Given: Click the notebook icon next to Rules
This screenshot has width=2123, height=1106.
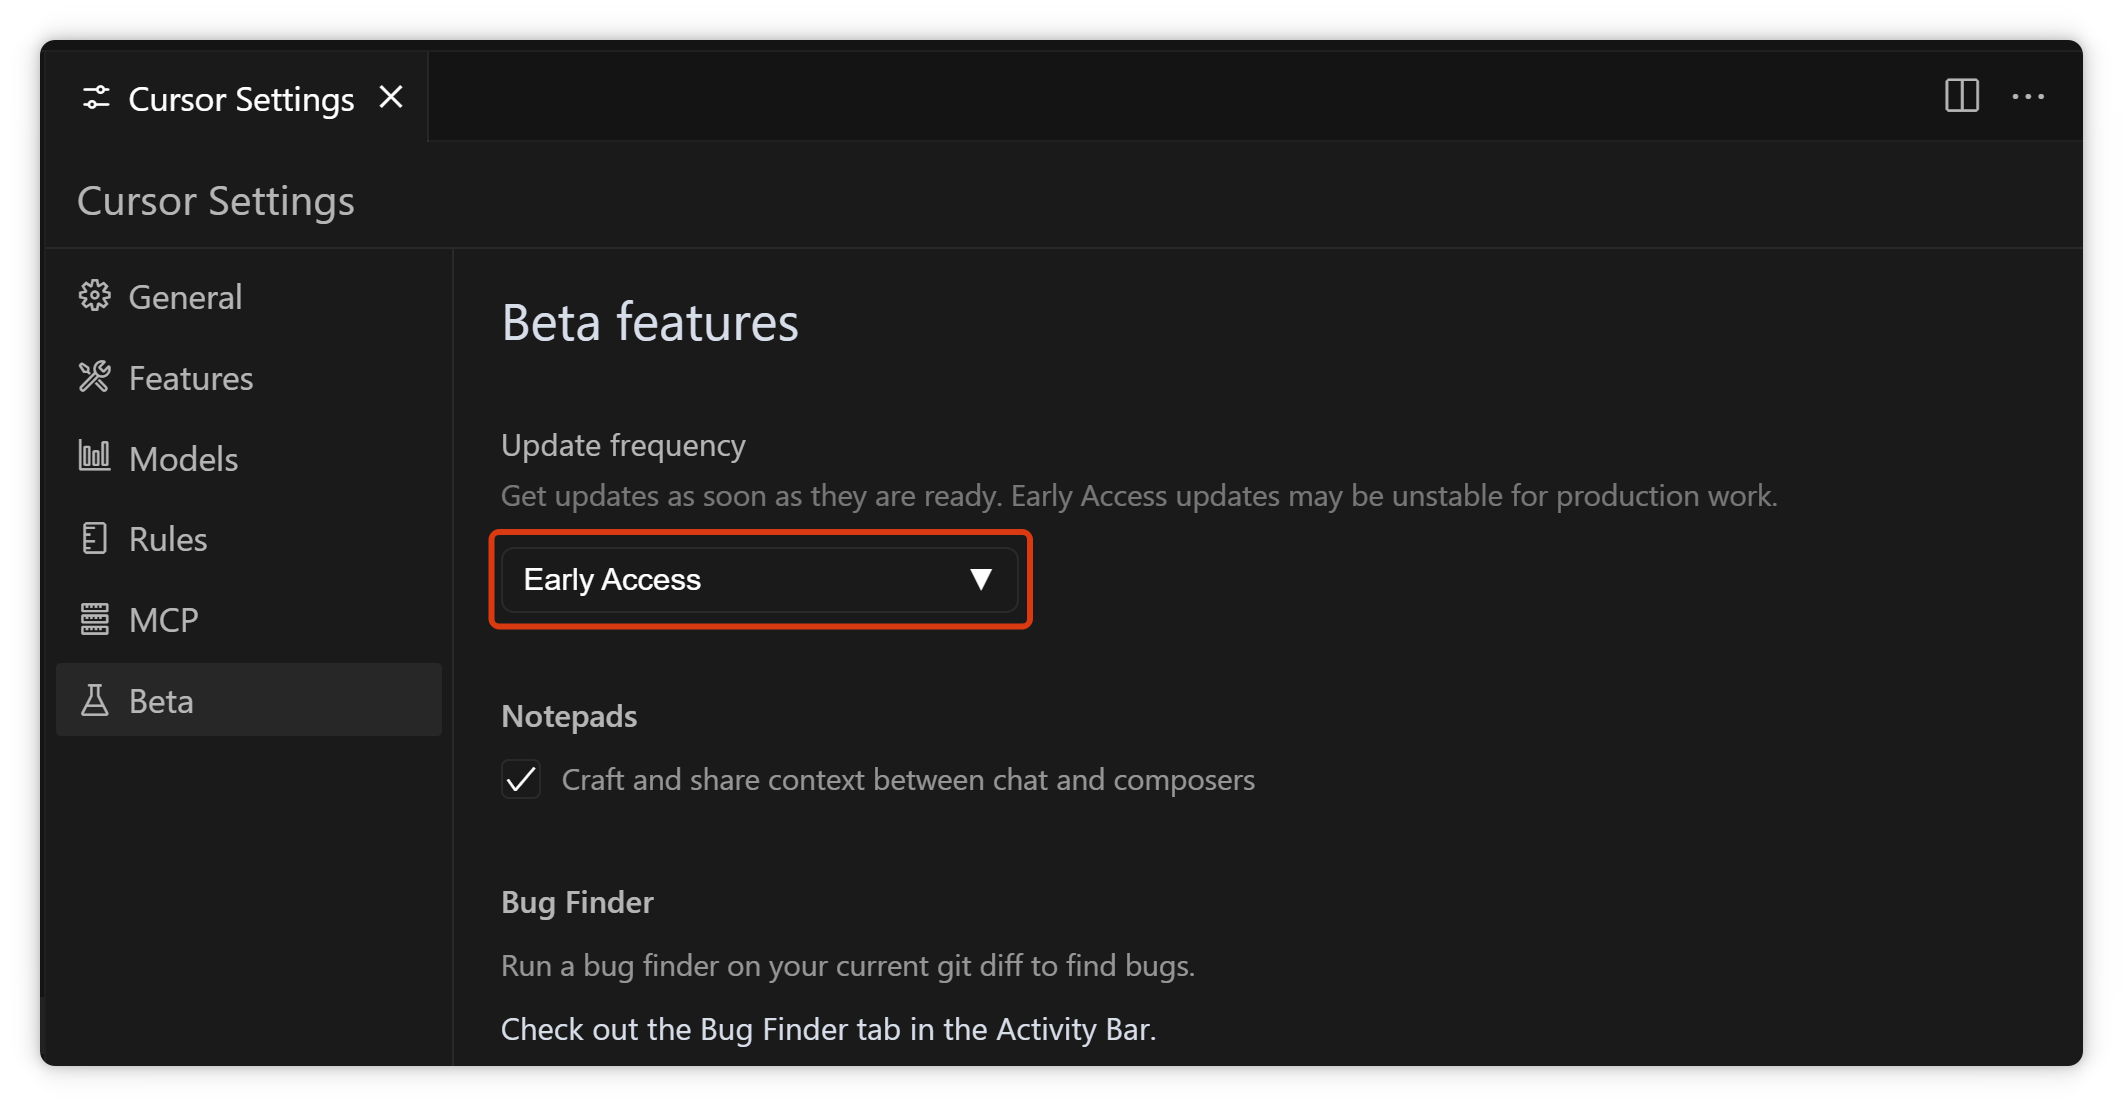Looking at the screenshot, I should coord(95,538).
